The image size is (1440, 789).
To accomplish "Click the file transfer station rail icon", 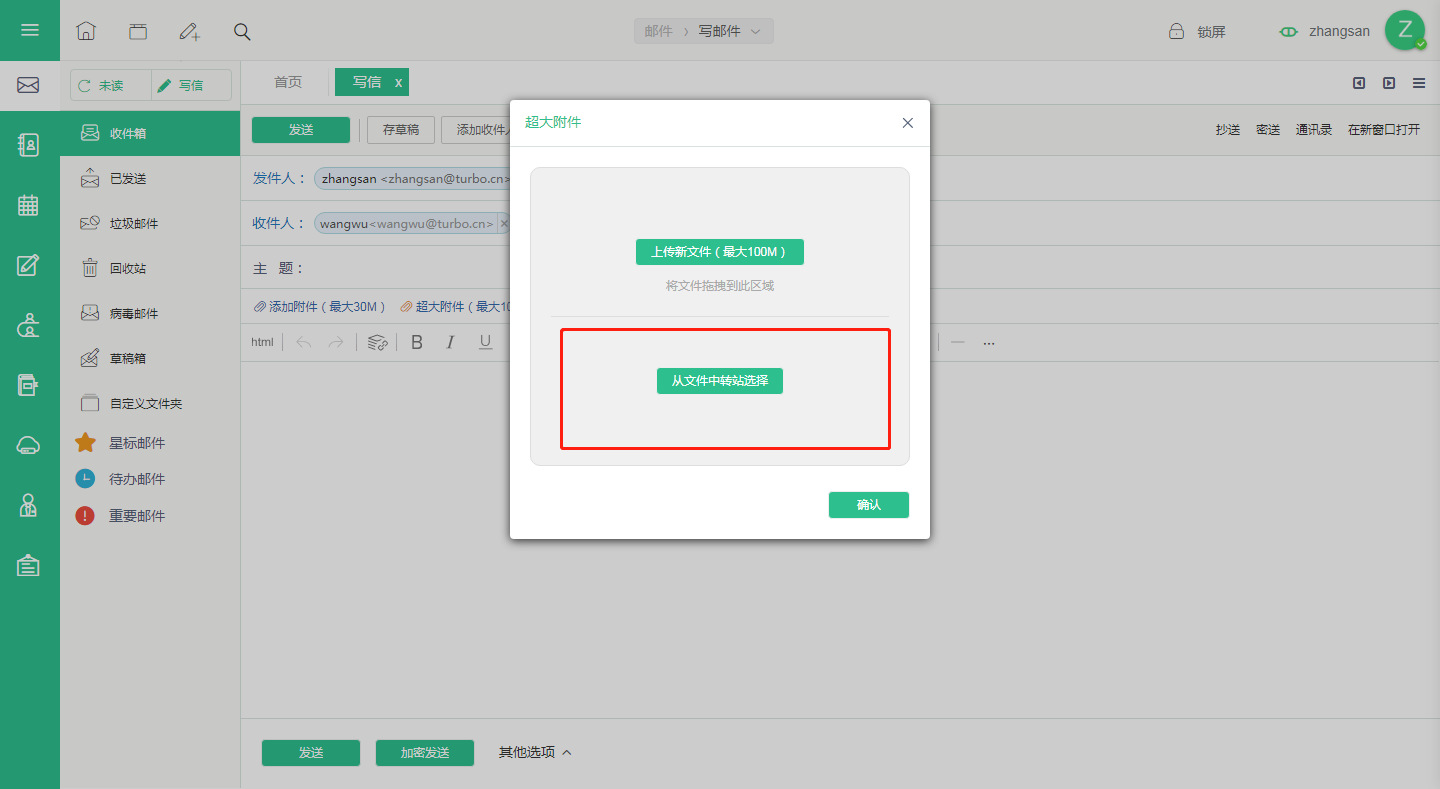I will 28,385.
